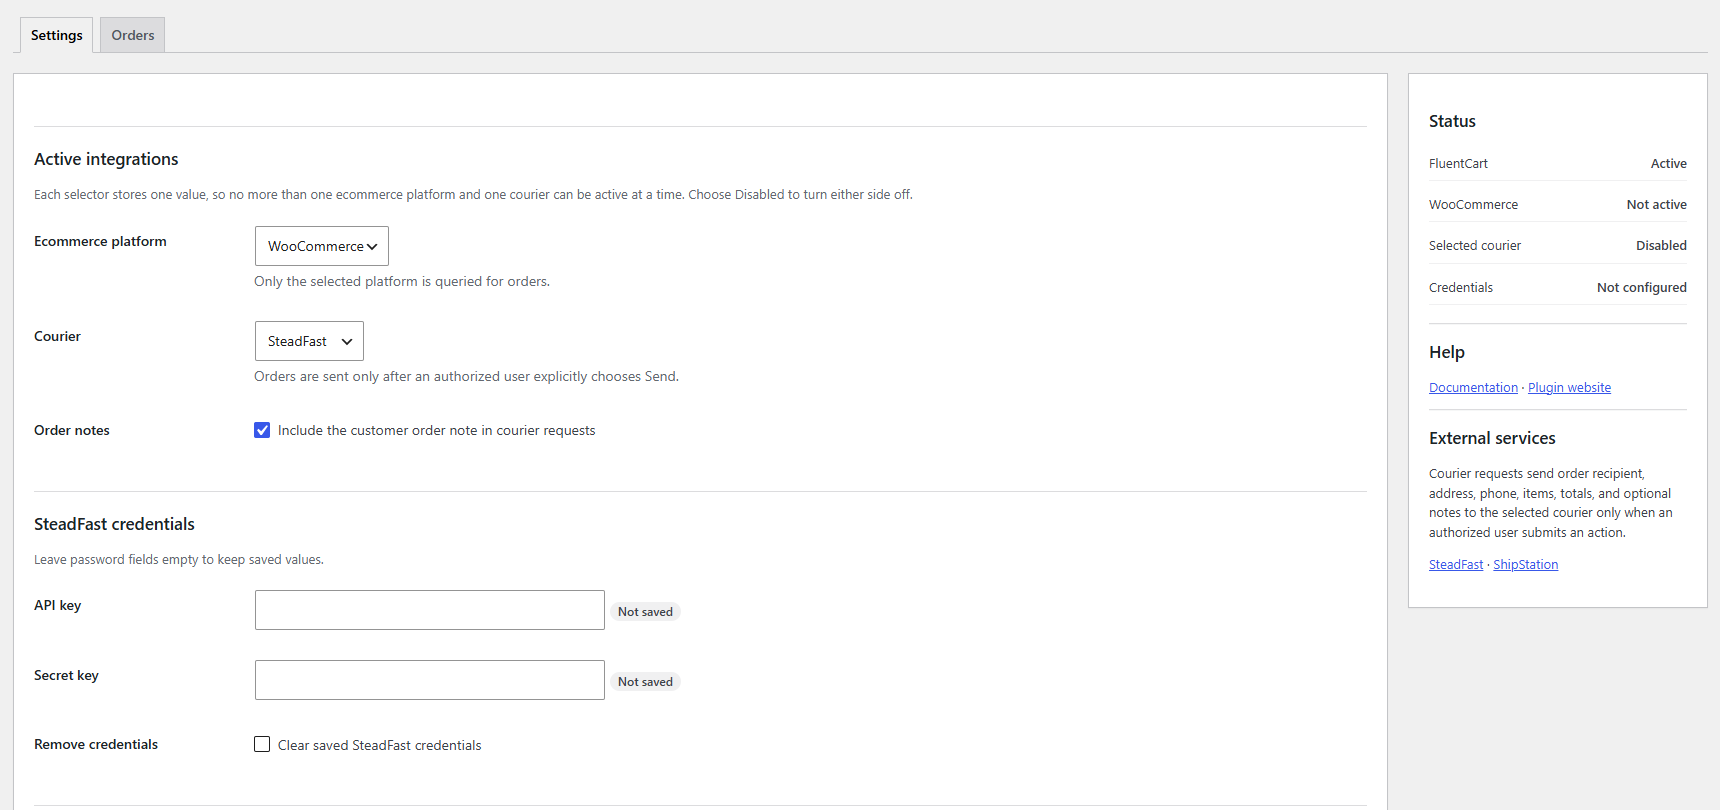Expand the Courier dropdown showing SteadFast
This screenshot has height=810, width=1720.
pyautogui.click(x=309, y=341)
